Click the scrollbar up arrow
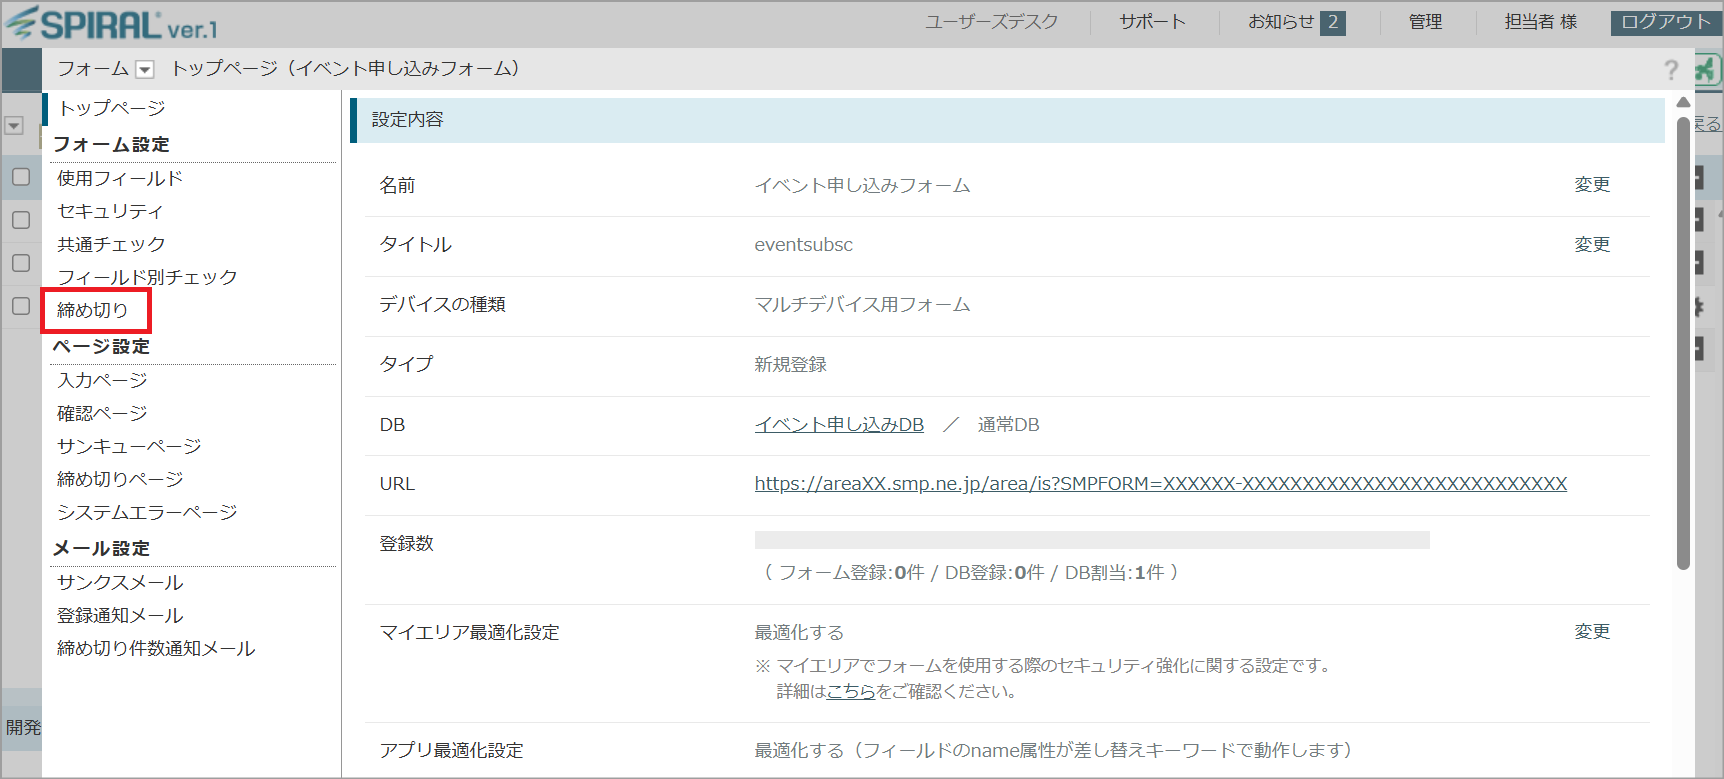The width and height of the screenshot is (1724, 779). point(1683,102)
